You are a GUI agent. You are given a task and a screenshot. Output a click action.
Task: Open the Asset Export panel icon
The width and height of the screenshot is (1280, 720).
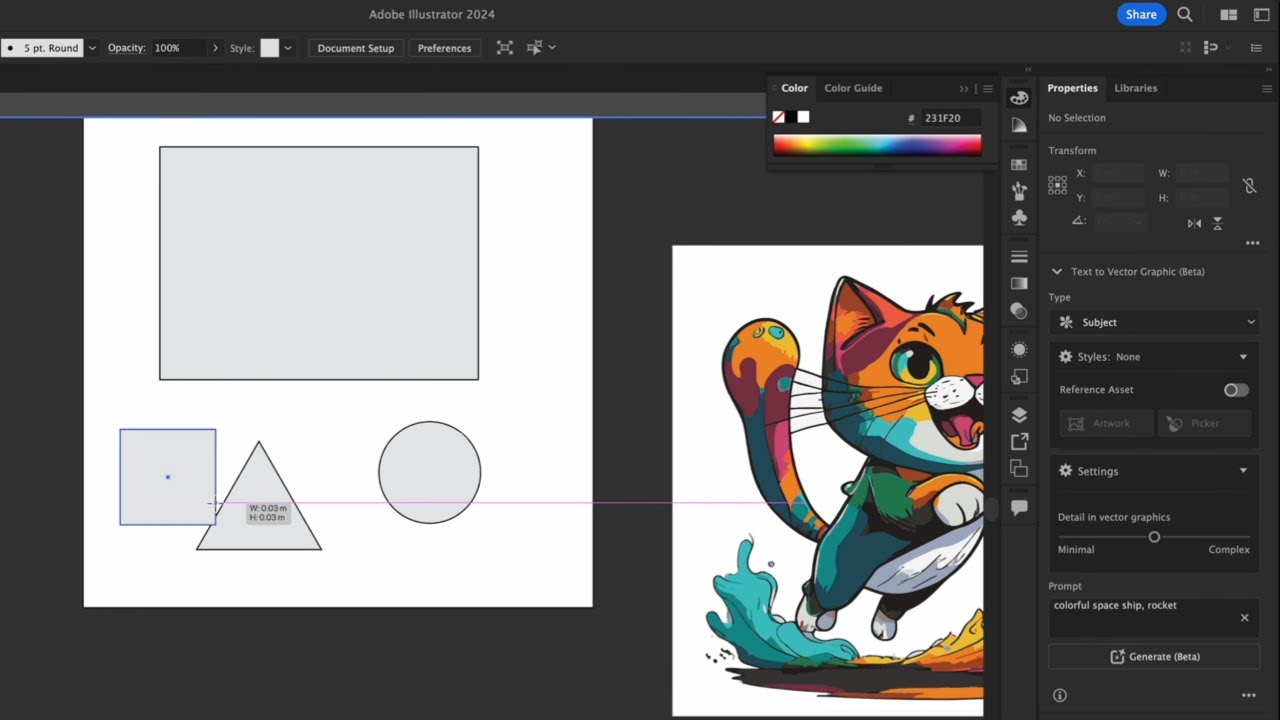click(1019, 441)
